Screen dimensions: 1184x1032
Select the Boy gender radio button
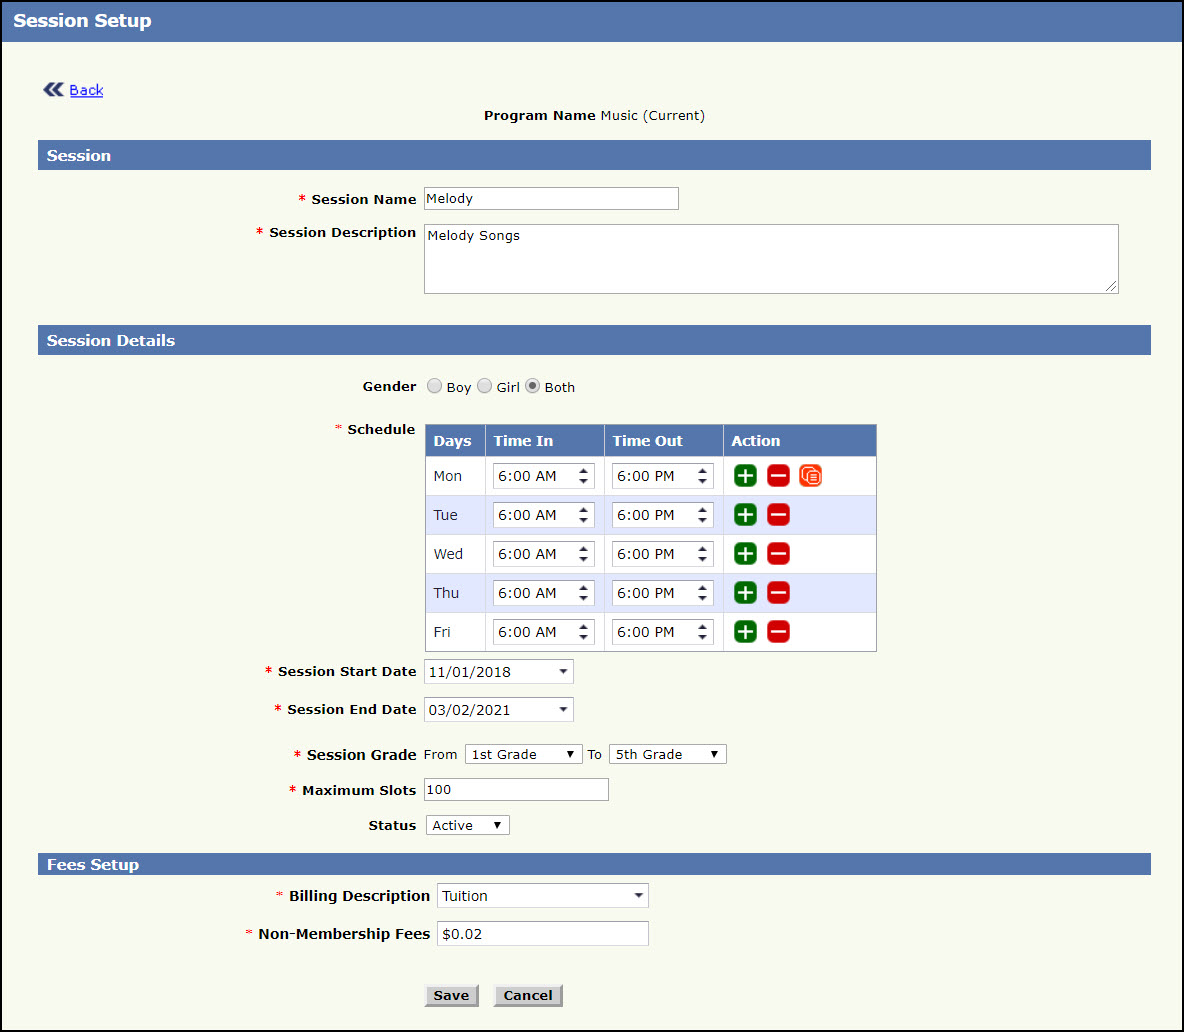coord(435,386)
